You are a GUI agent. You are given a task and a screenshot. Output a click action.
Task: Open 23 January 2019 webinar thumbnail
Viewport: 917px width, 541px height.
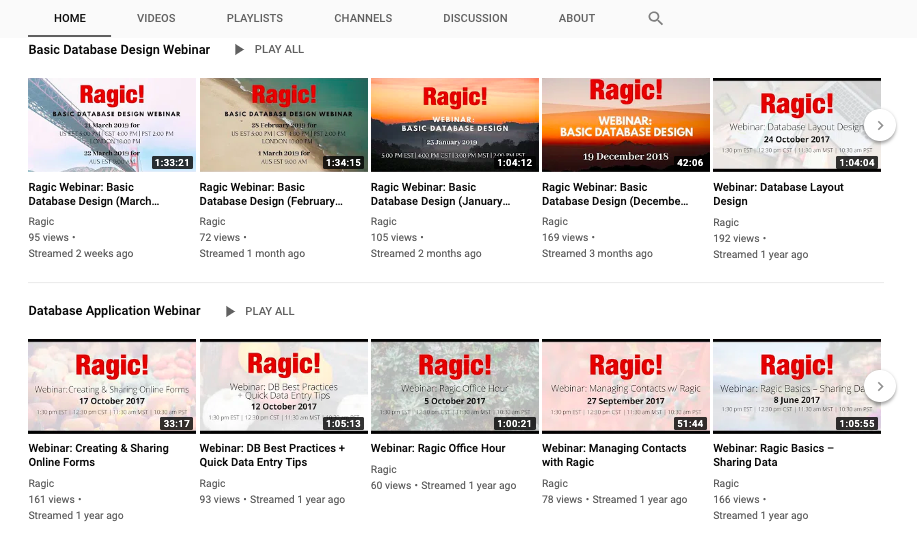pos(454,125)
